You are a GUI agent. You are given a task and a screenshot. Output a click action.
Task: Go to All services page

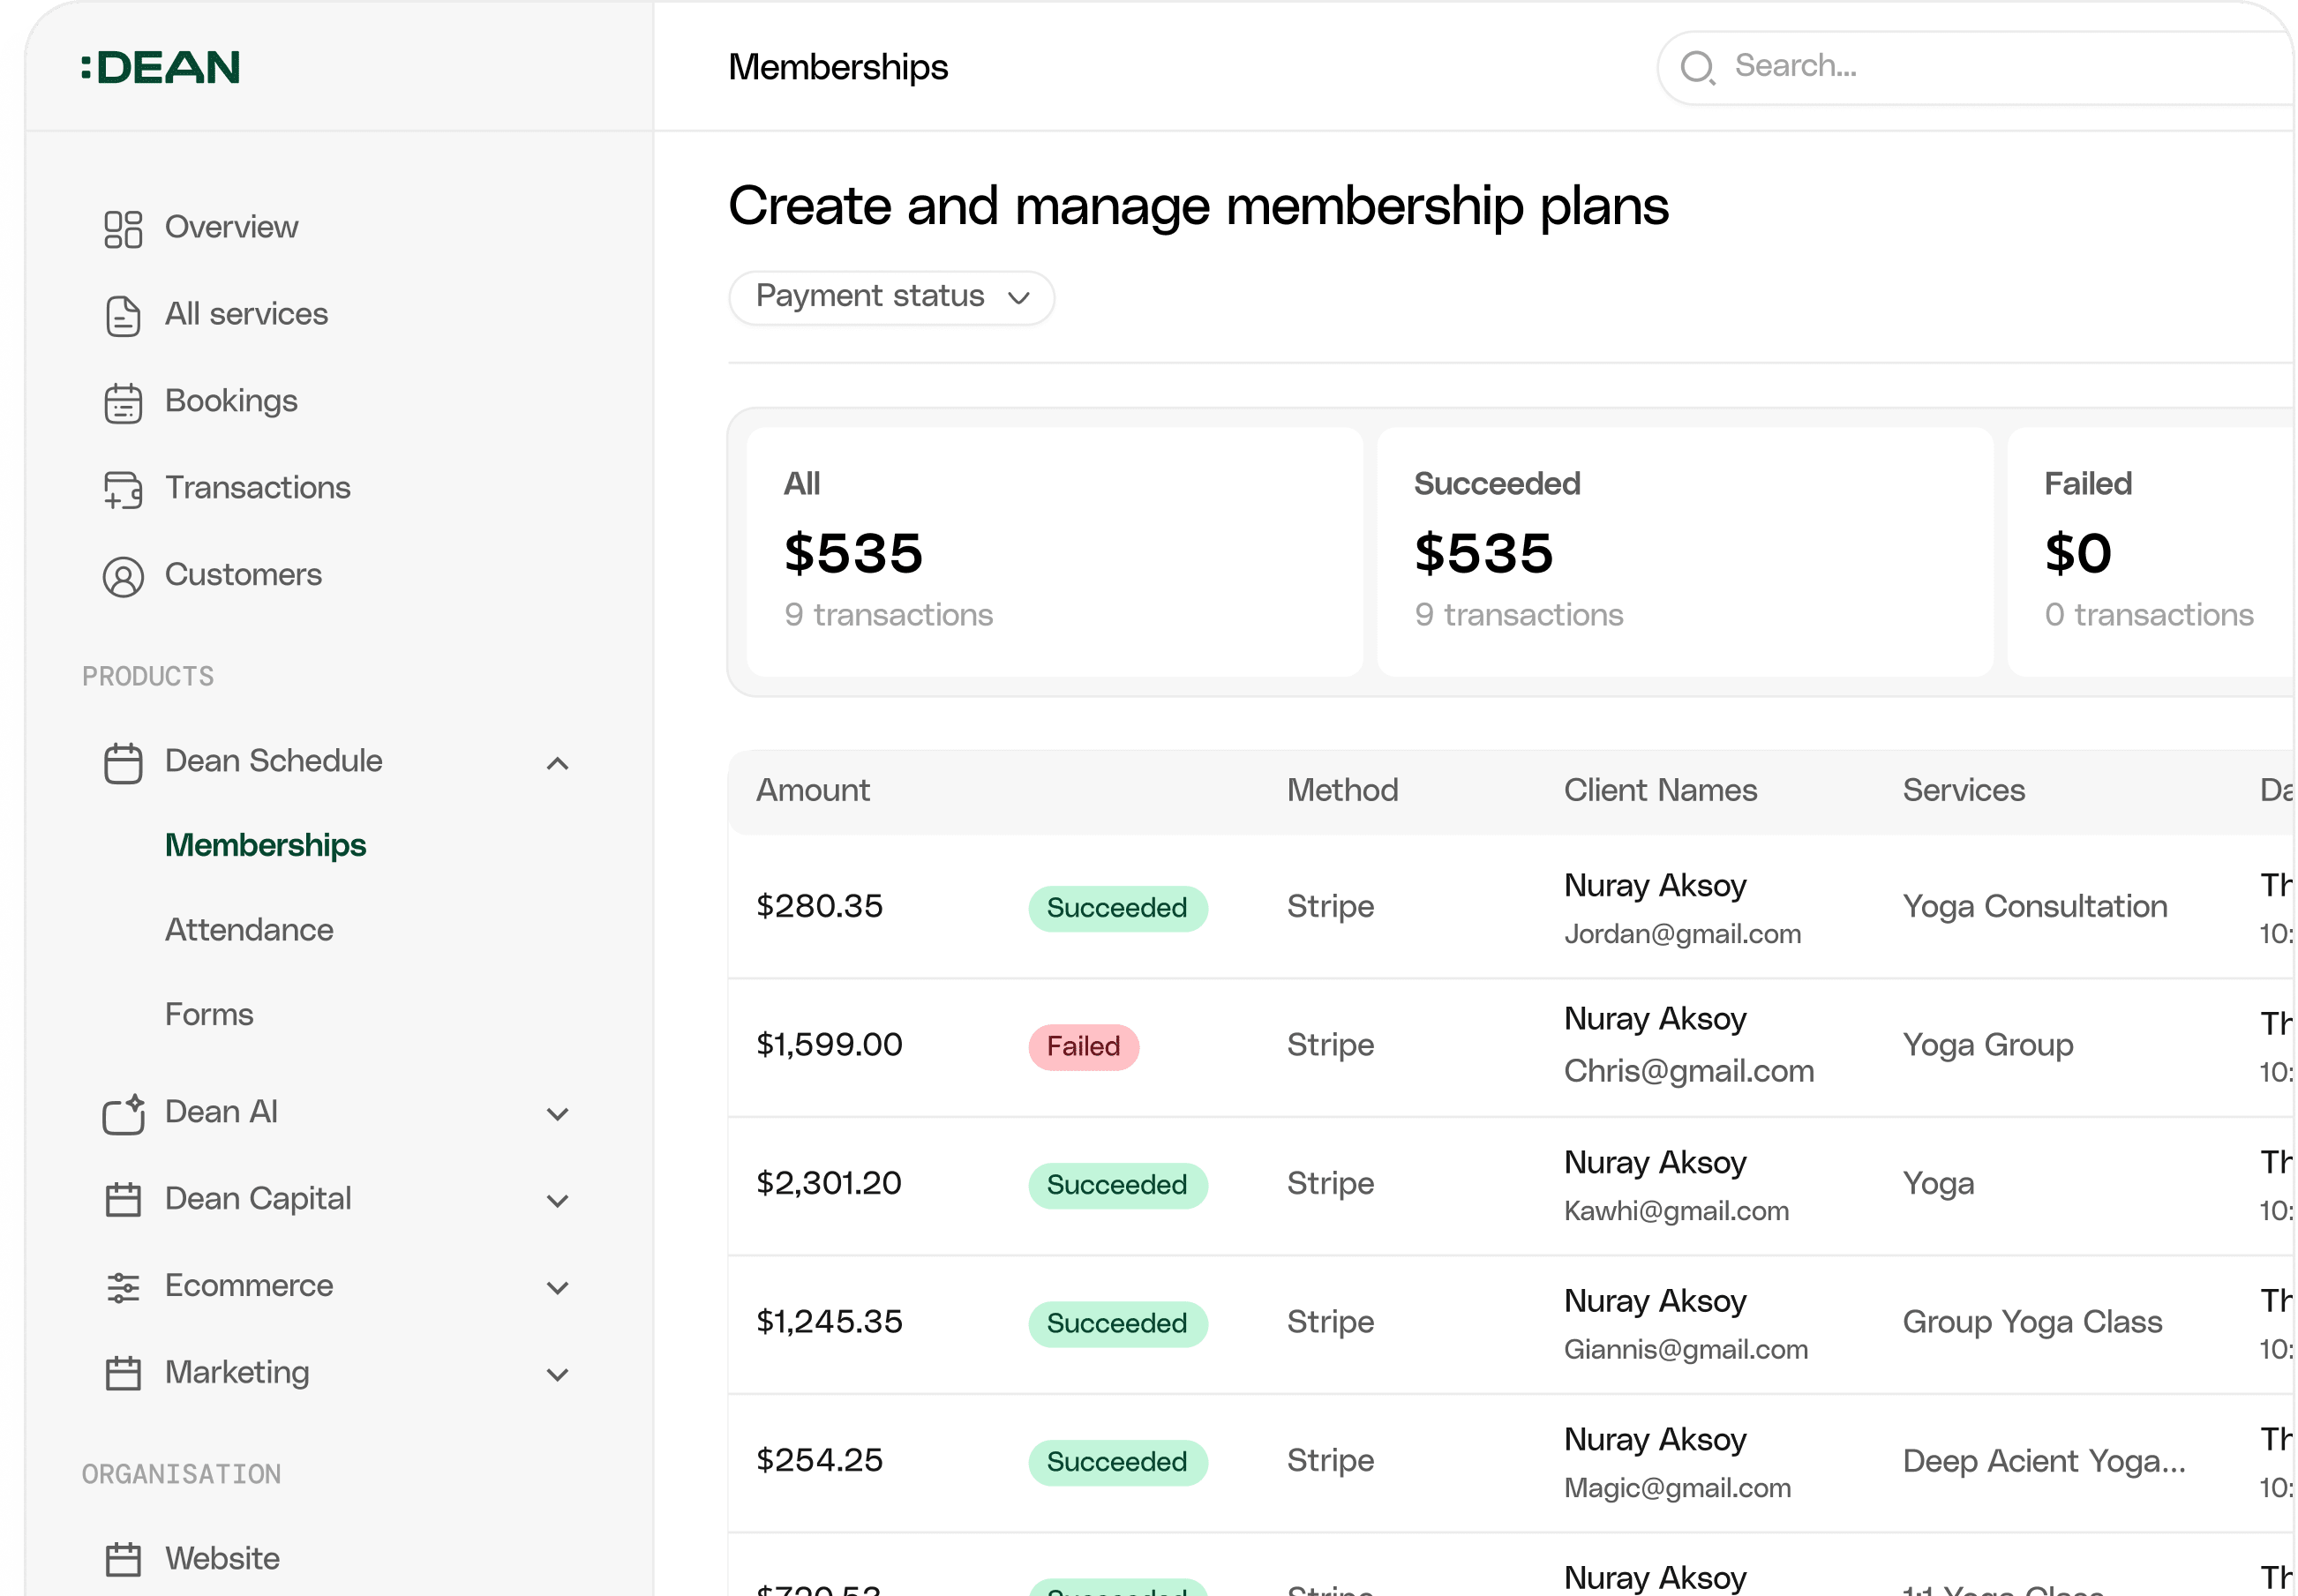[x=246, y=314]
